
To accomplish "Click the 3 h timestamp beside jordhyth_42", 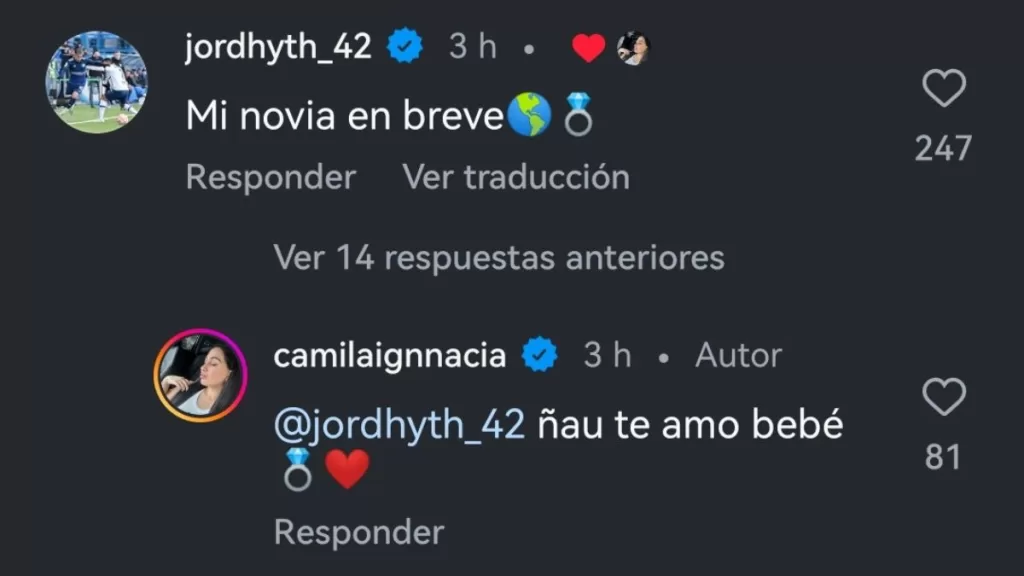I will pyautogui.click(x=472, y=47).
